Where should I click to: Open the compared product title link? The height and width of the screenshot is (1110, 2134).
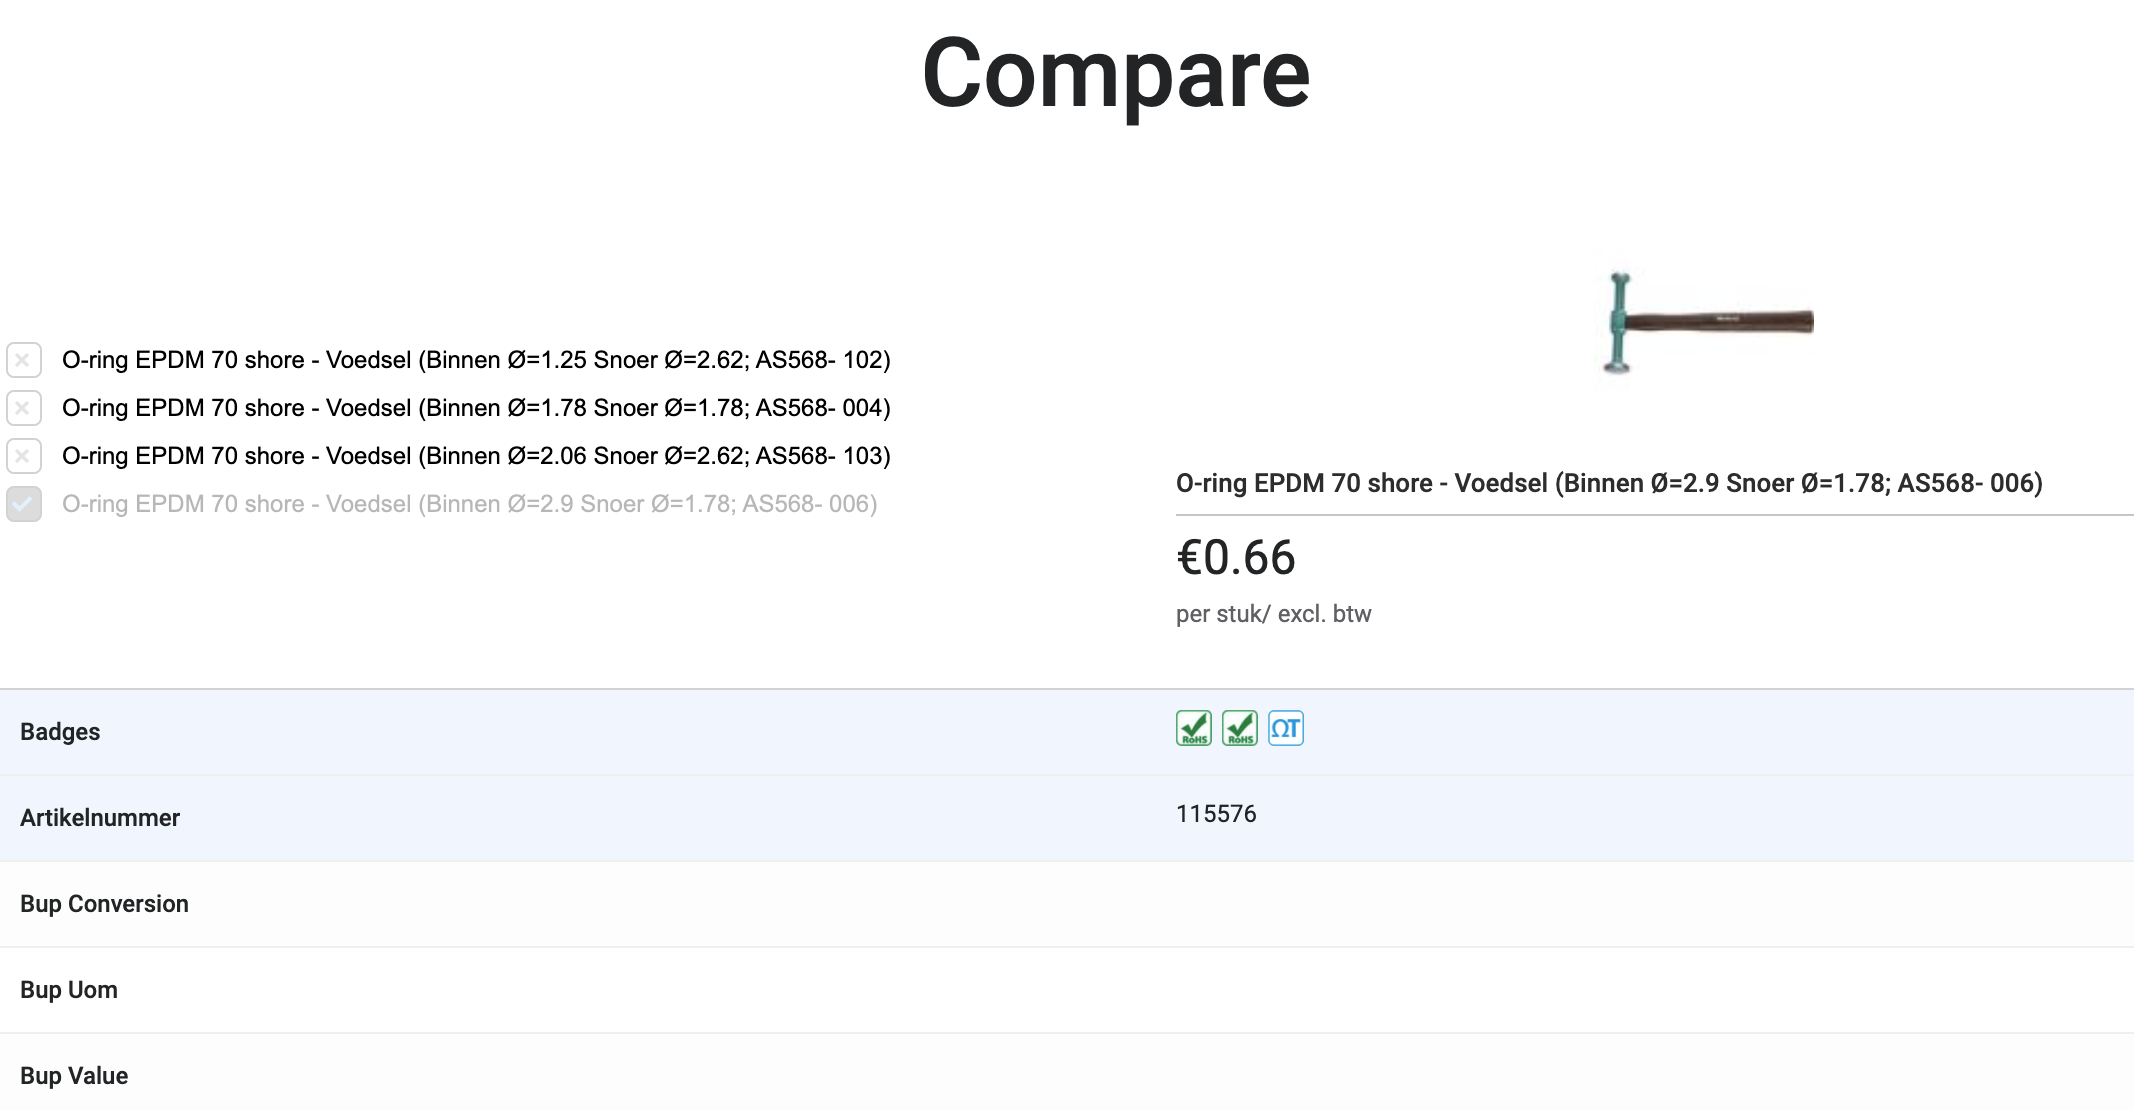(x=1608, y=484)
